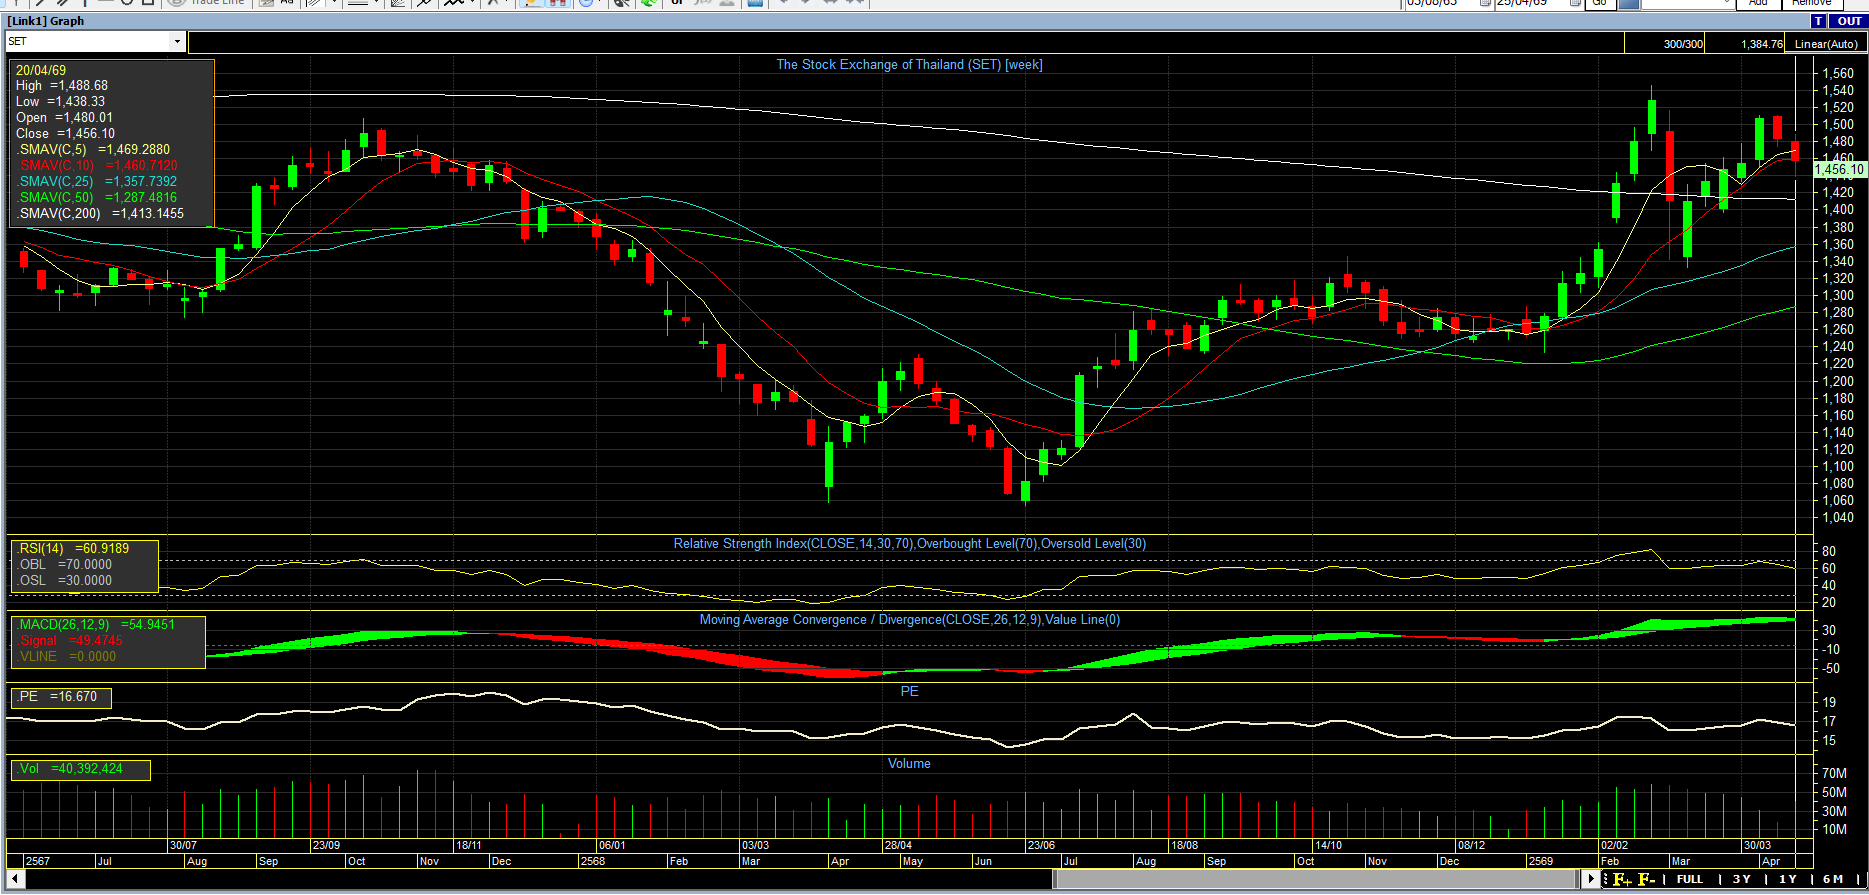Set chart range to 3 Y

click(1742, 879)
